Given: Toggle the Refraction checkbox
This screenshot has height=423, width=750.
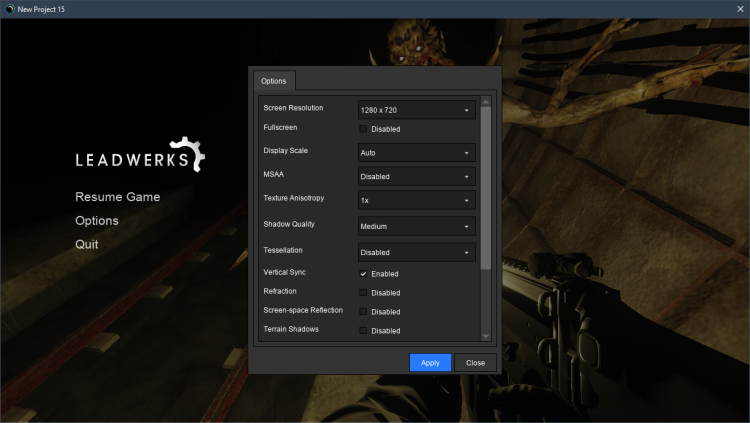Looking at the screenshot, I should point(364,293).
